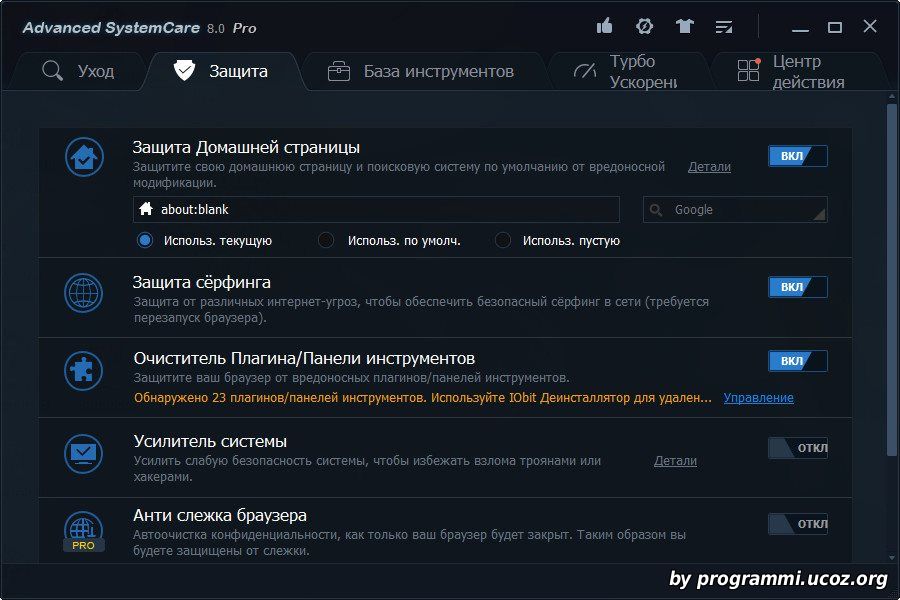The width and height of the screenshot is (900, 600).
Task: Choose the Использ. пустую radio option
Action: pyautogui.click(x=503, y=240)
